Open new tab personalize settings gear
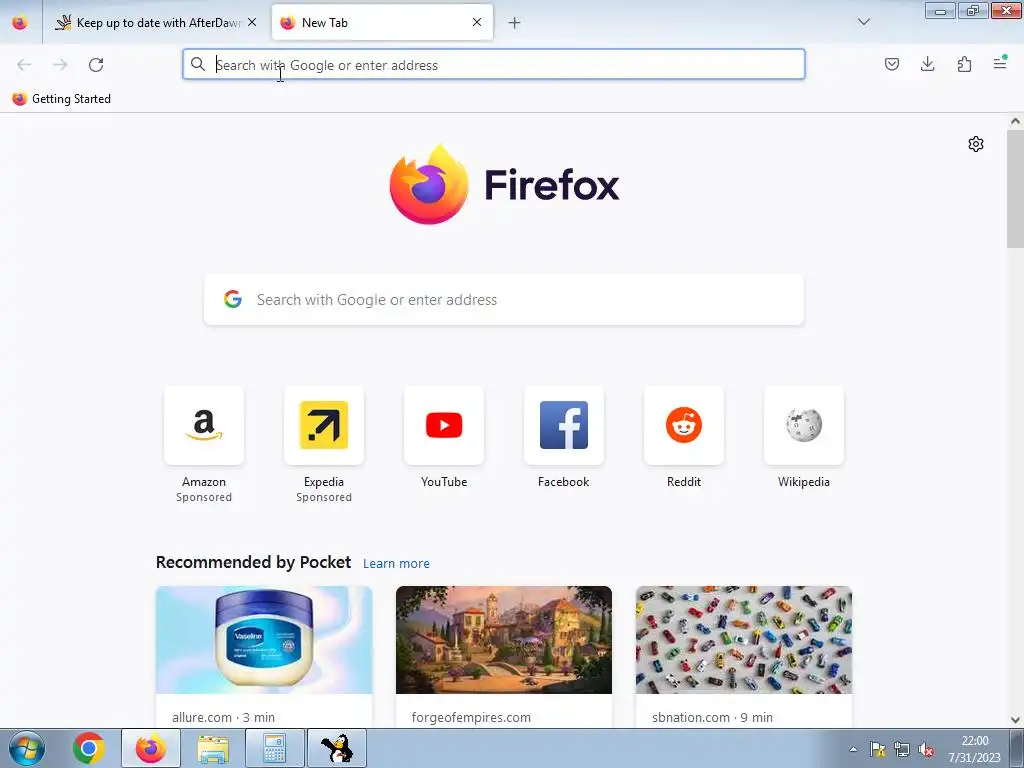The width and height of the screenshot is (1024, 768). pyautogui.click(x=976, y=144)
